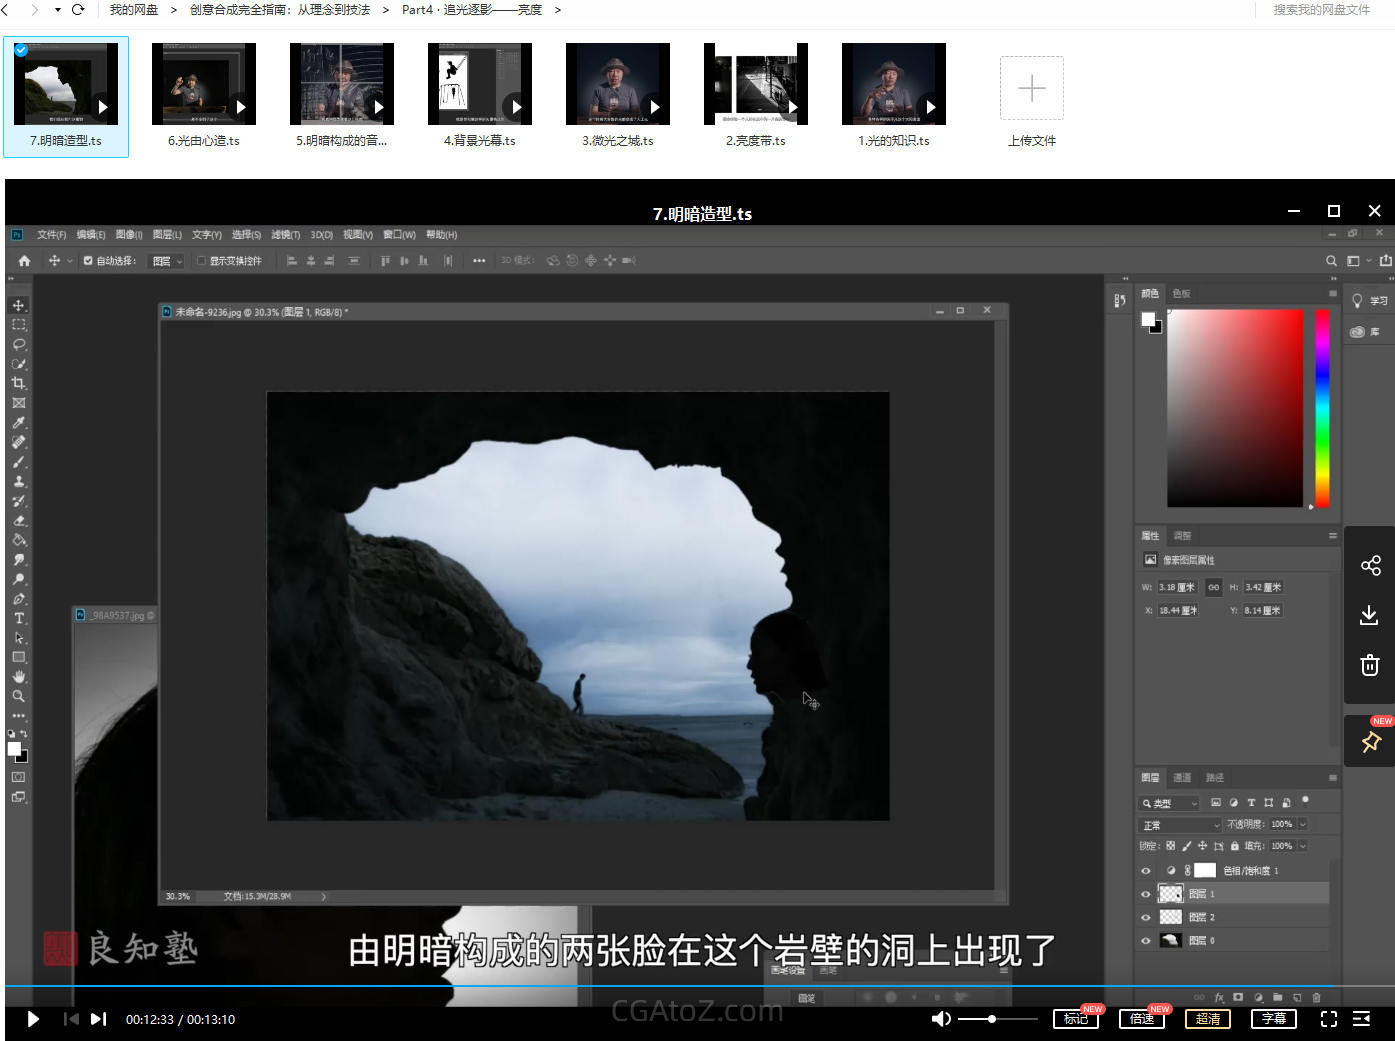The image size is (1395, 1041).
Task: Click the 字幕 subtitle button
Action: pyautogui.click(x=1273, y=1019)
